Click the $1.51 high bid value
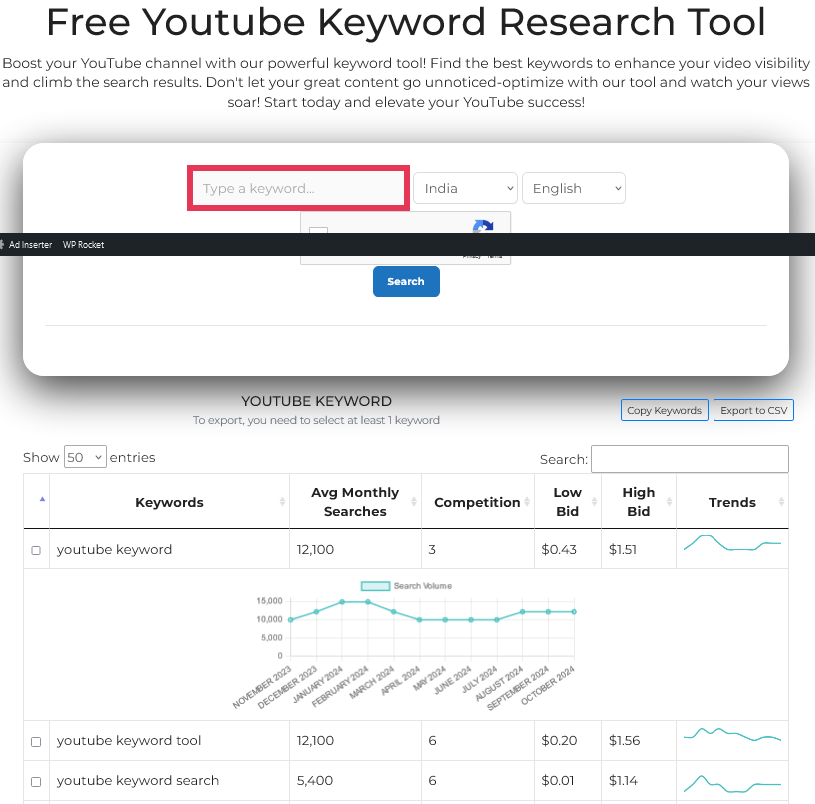The height and width of the screenshot is (804, 815). pos(623,549)
